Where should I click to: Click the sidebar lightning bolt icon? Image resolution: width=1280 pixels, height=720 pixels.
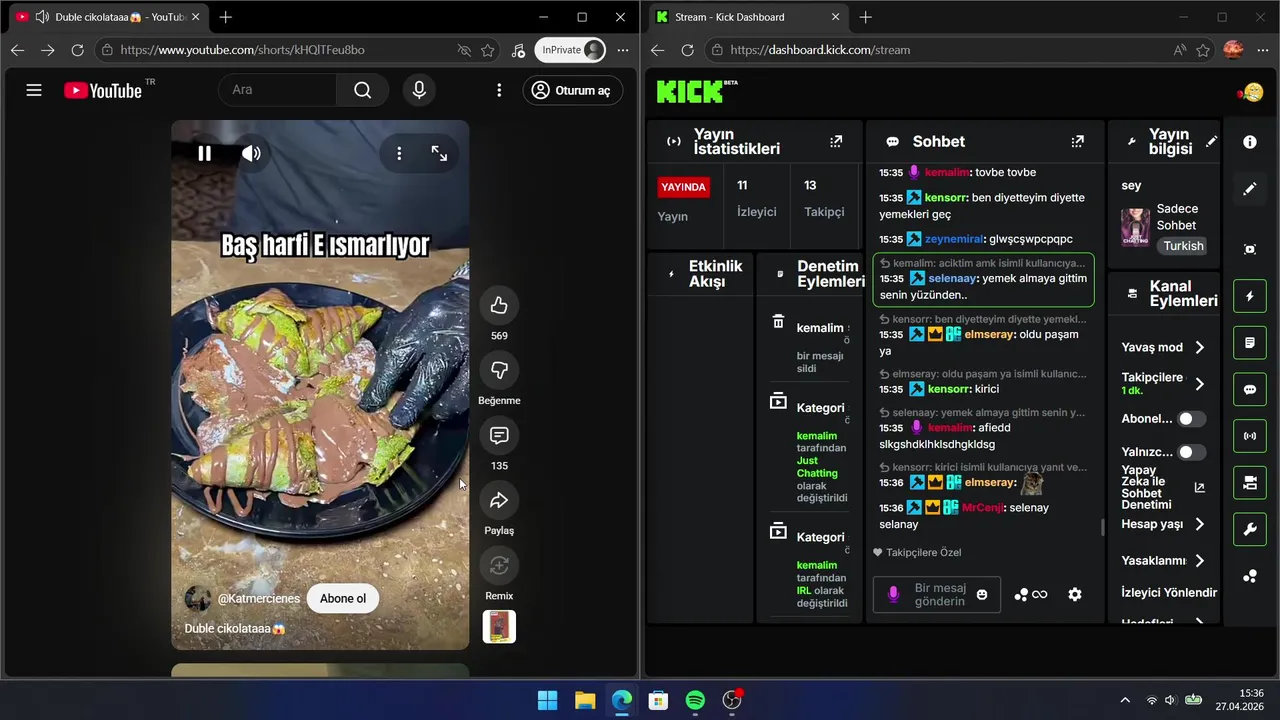[x=1250, y=296]
